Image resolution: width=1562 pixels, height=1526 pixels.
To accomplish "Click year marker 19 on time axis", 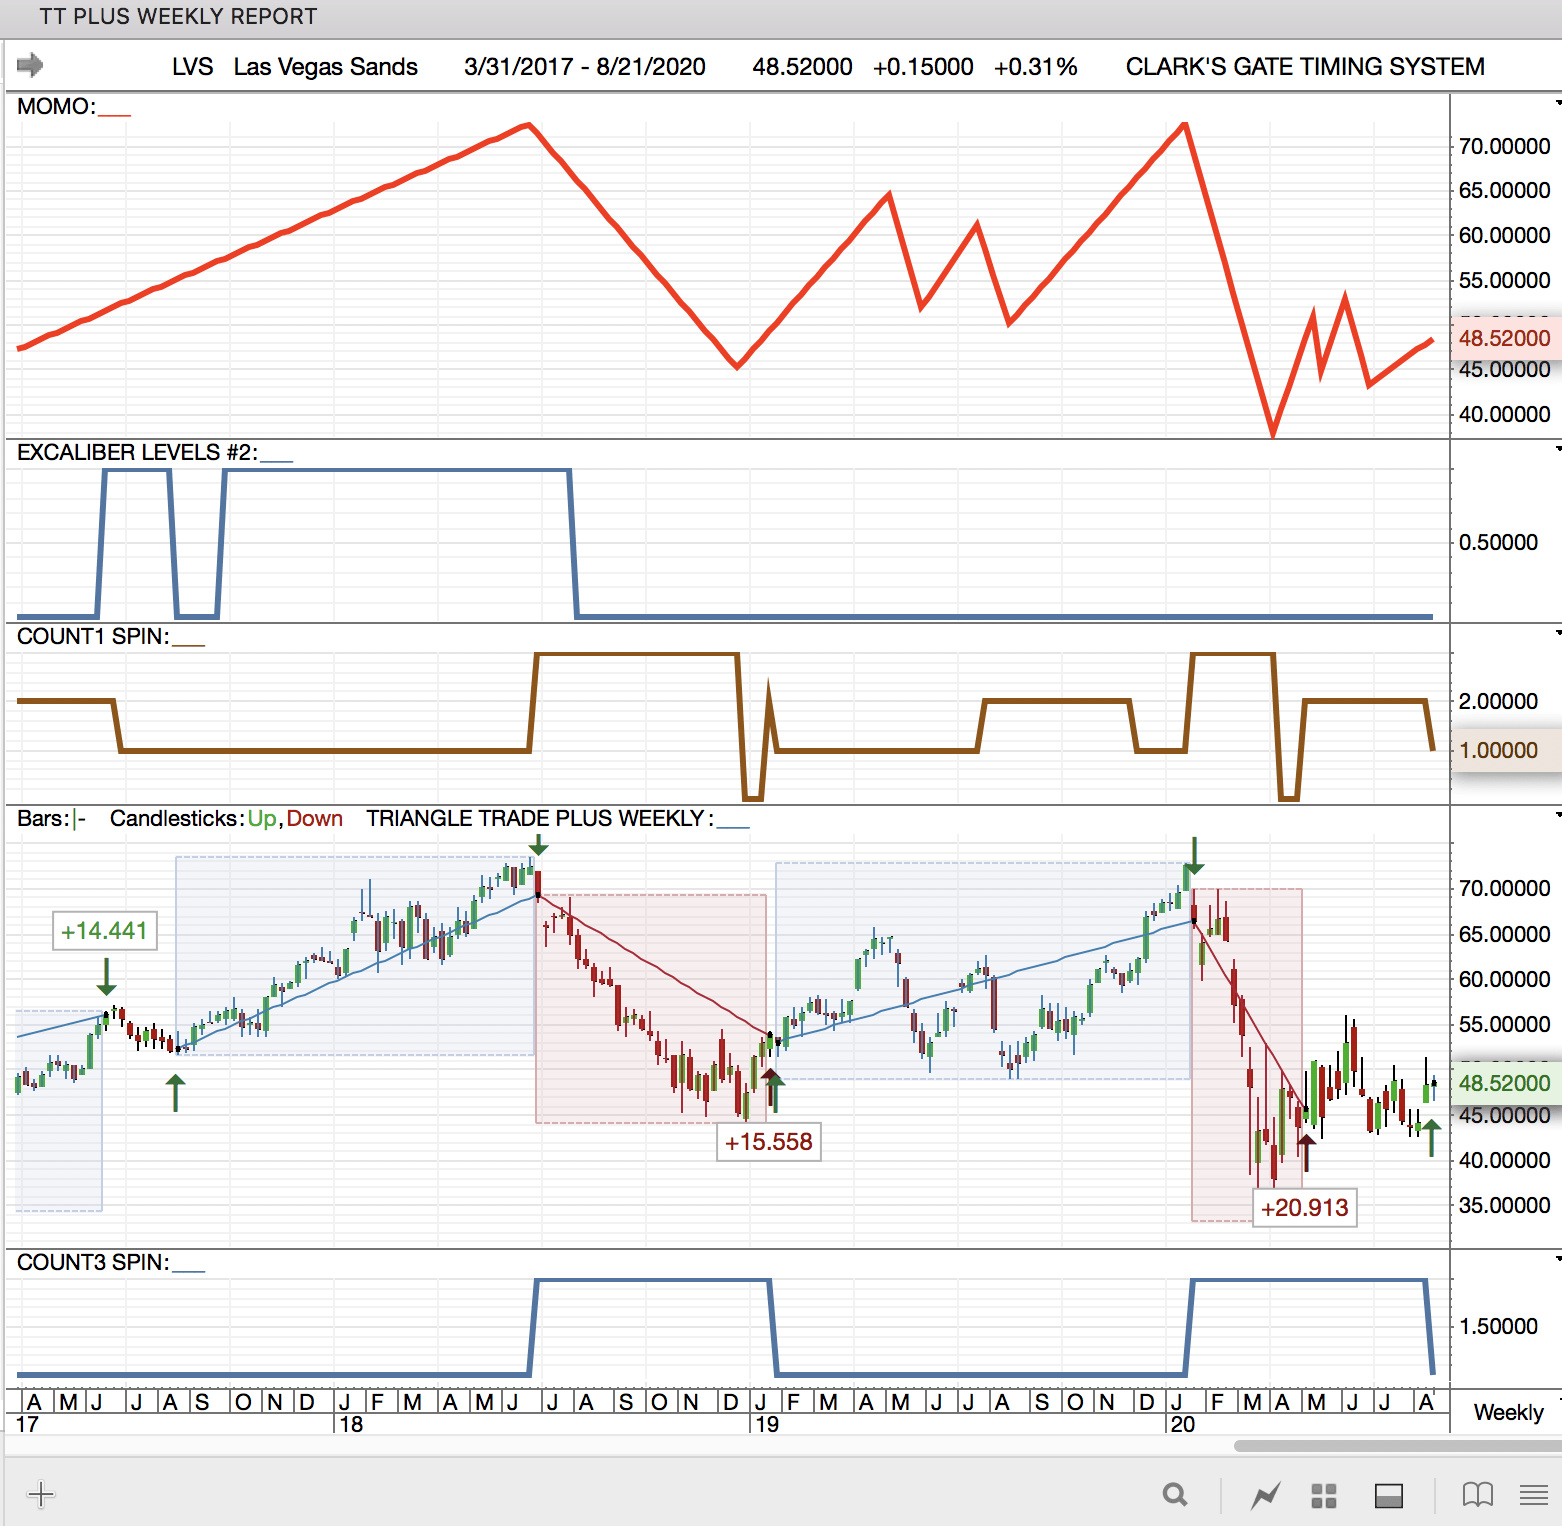I will [x=767, y=1424].
